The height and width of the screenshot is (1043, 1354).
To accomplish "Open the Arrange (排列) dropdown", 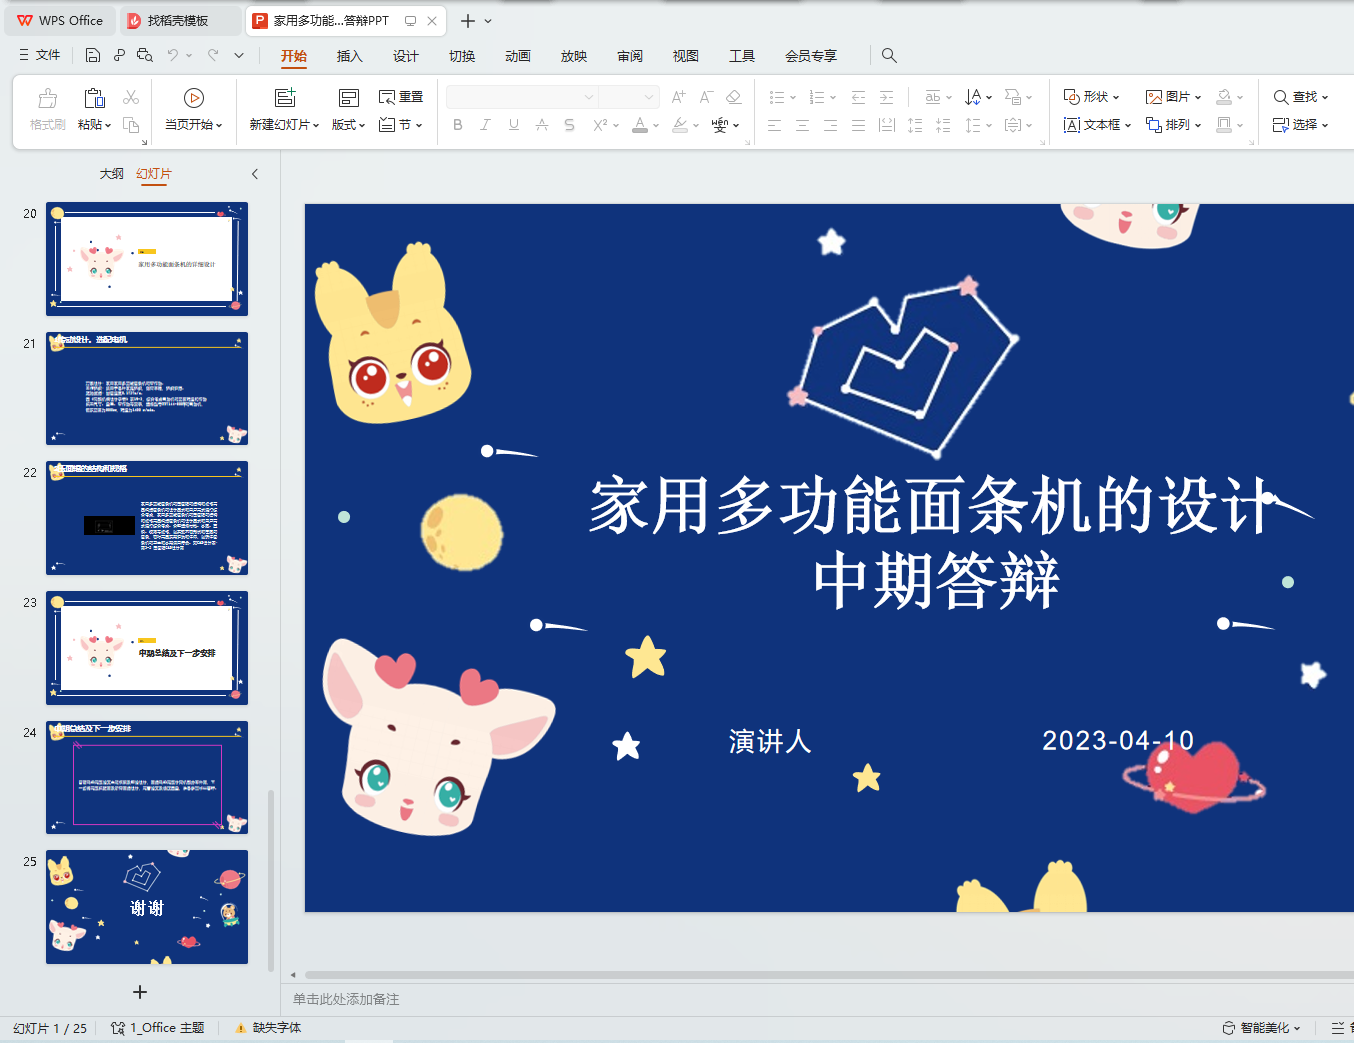I will point(1174,125).
